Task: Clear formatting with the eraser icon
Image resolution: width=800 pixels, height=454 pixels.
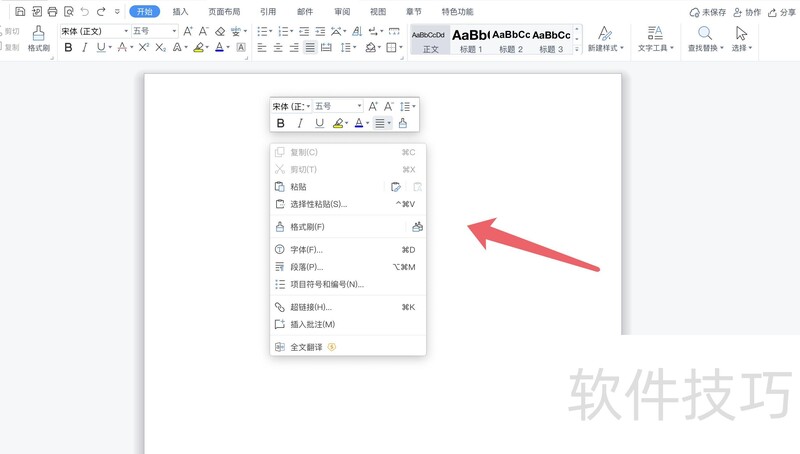Action: (220, 32)
